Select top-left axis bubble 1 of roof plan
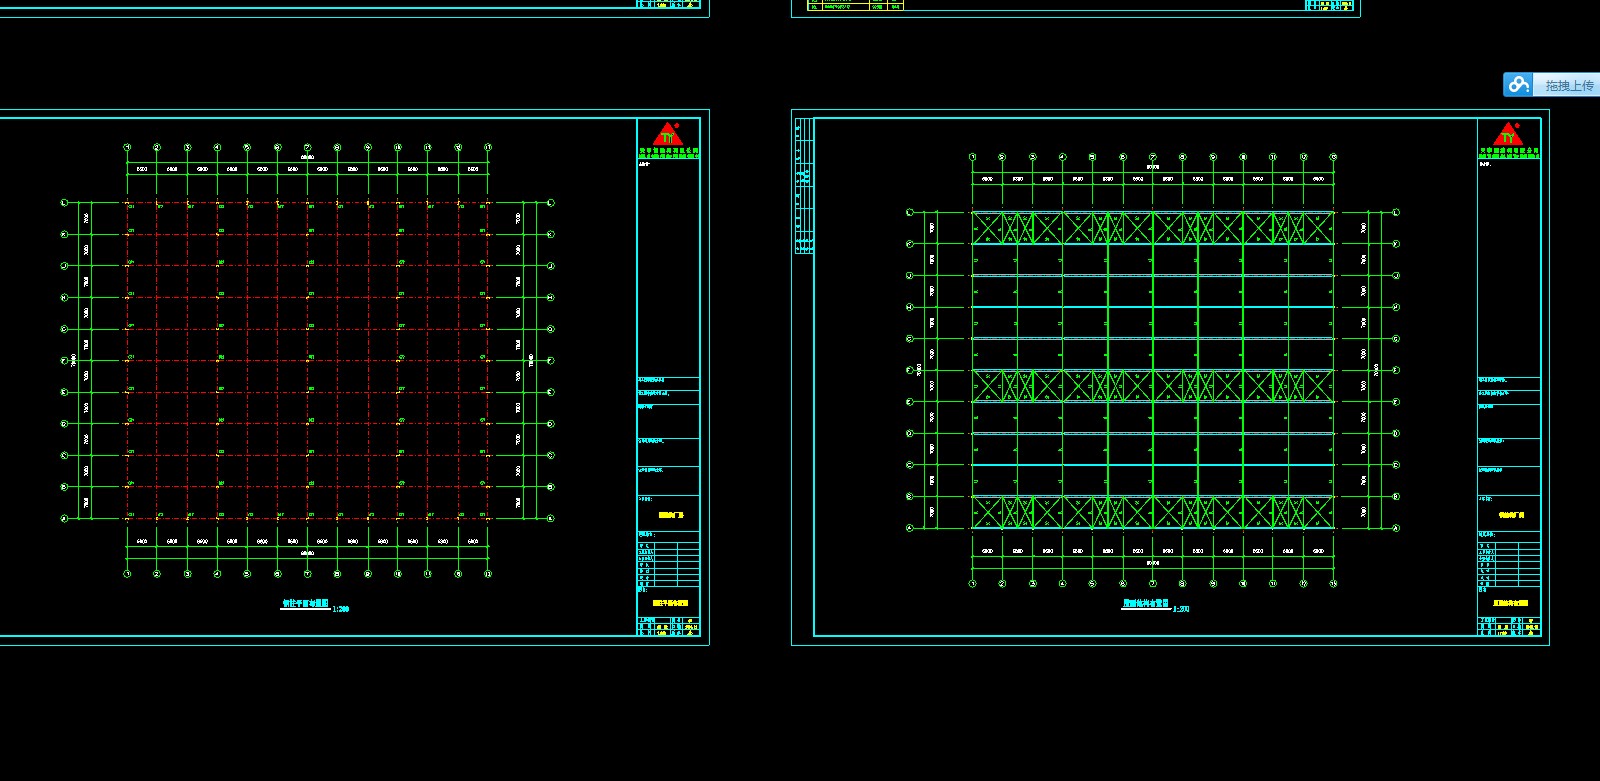 pos(972,157)
